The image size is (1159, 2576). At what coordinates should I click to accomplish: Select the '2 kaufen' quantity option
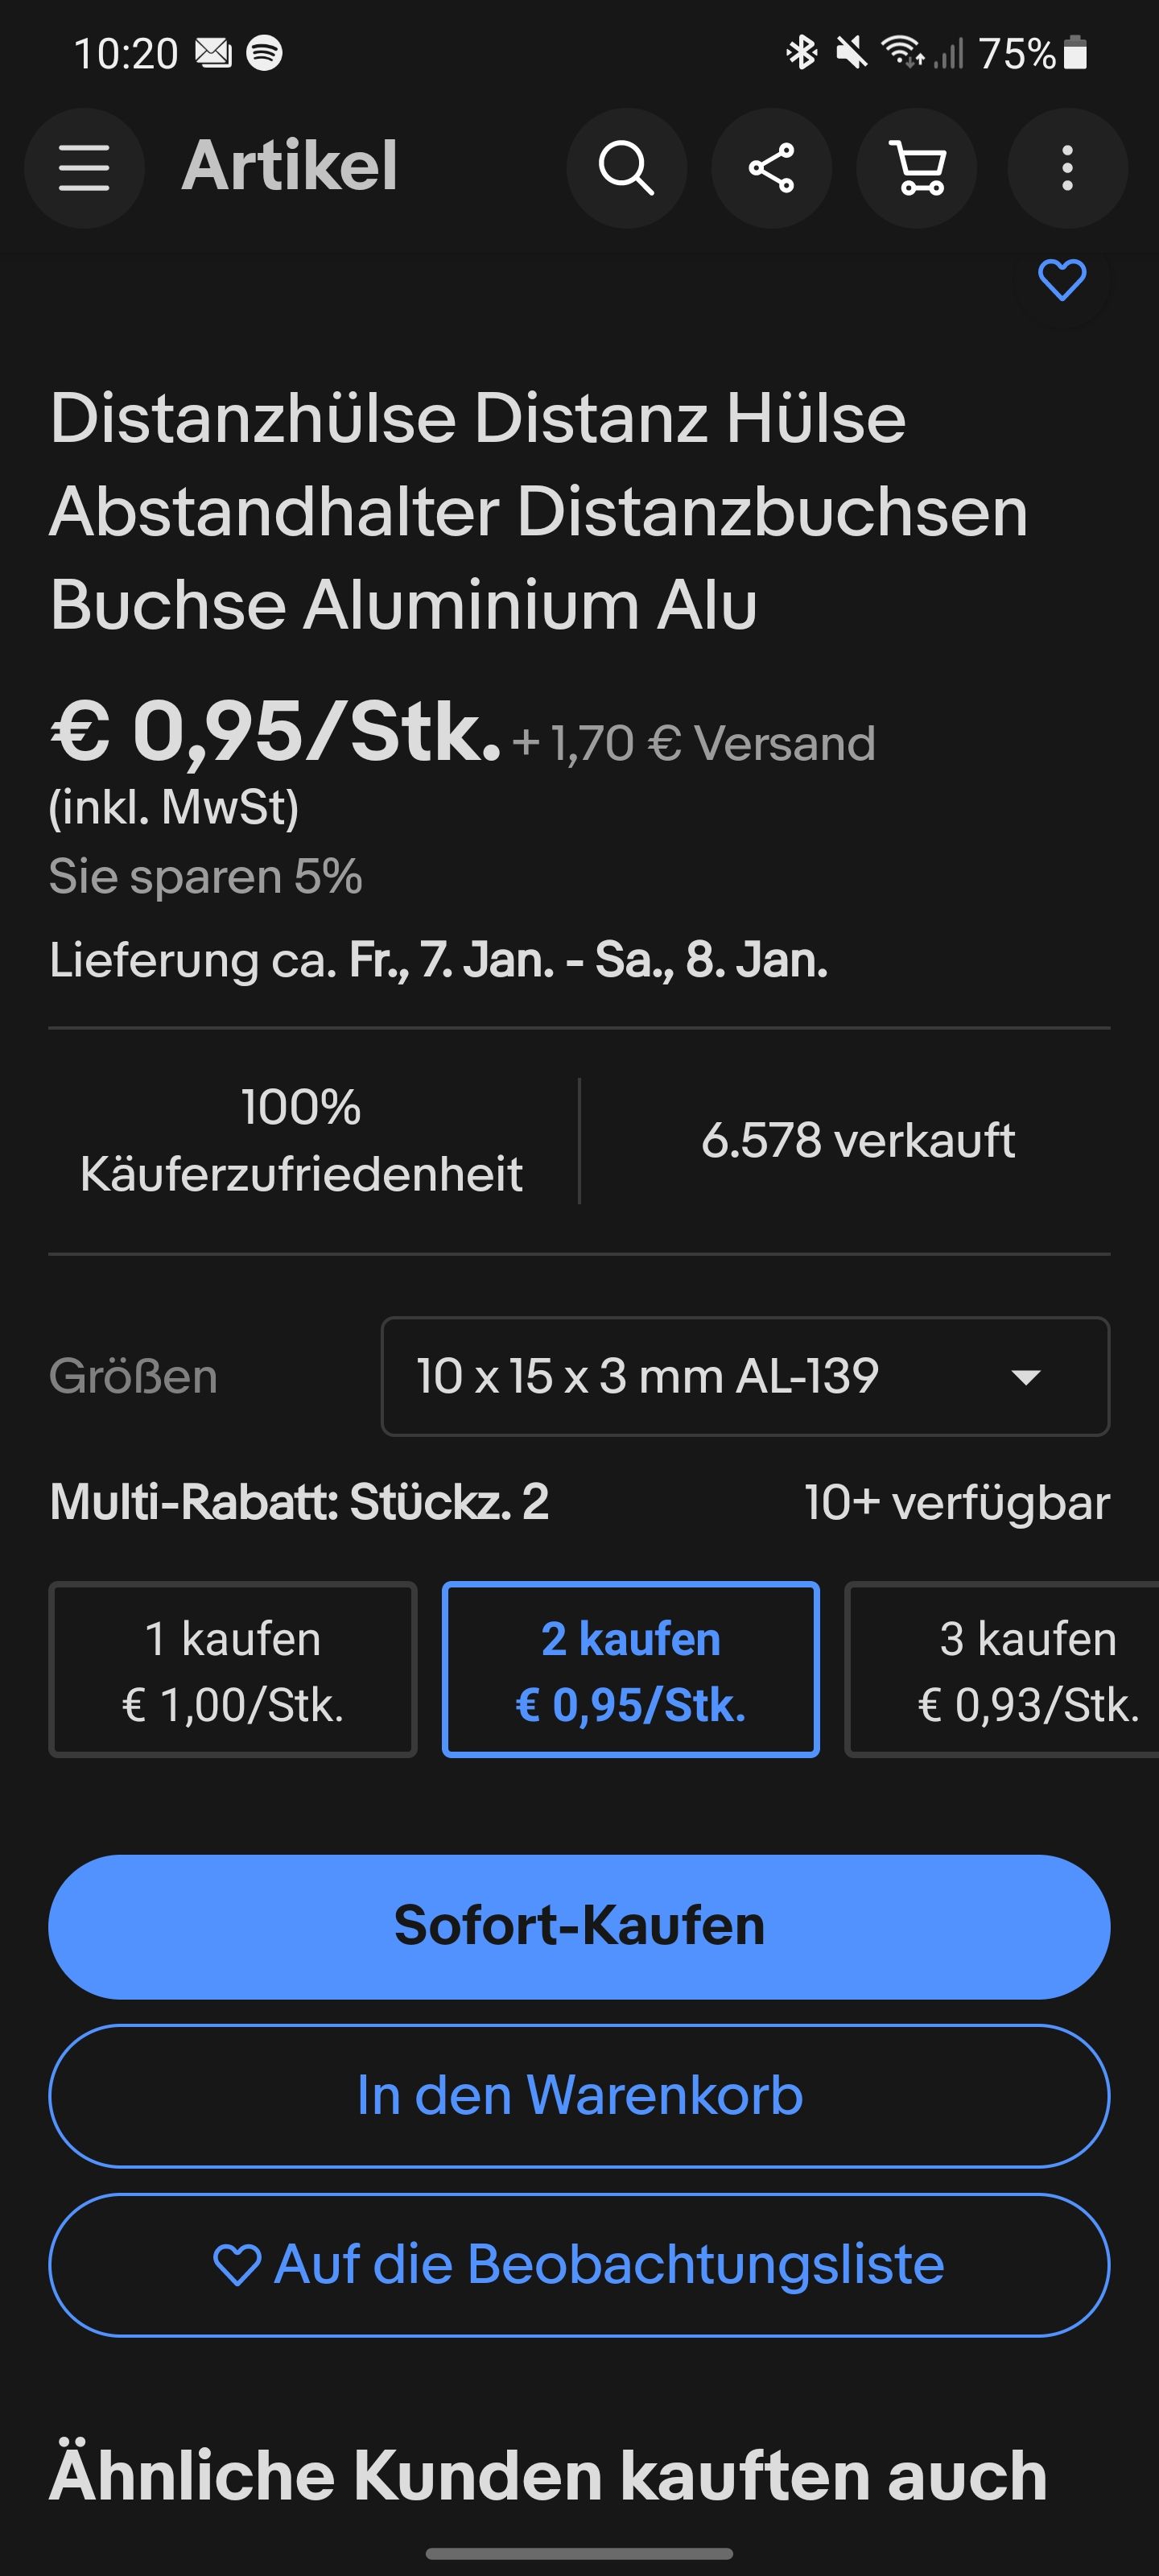[631, 1669]
